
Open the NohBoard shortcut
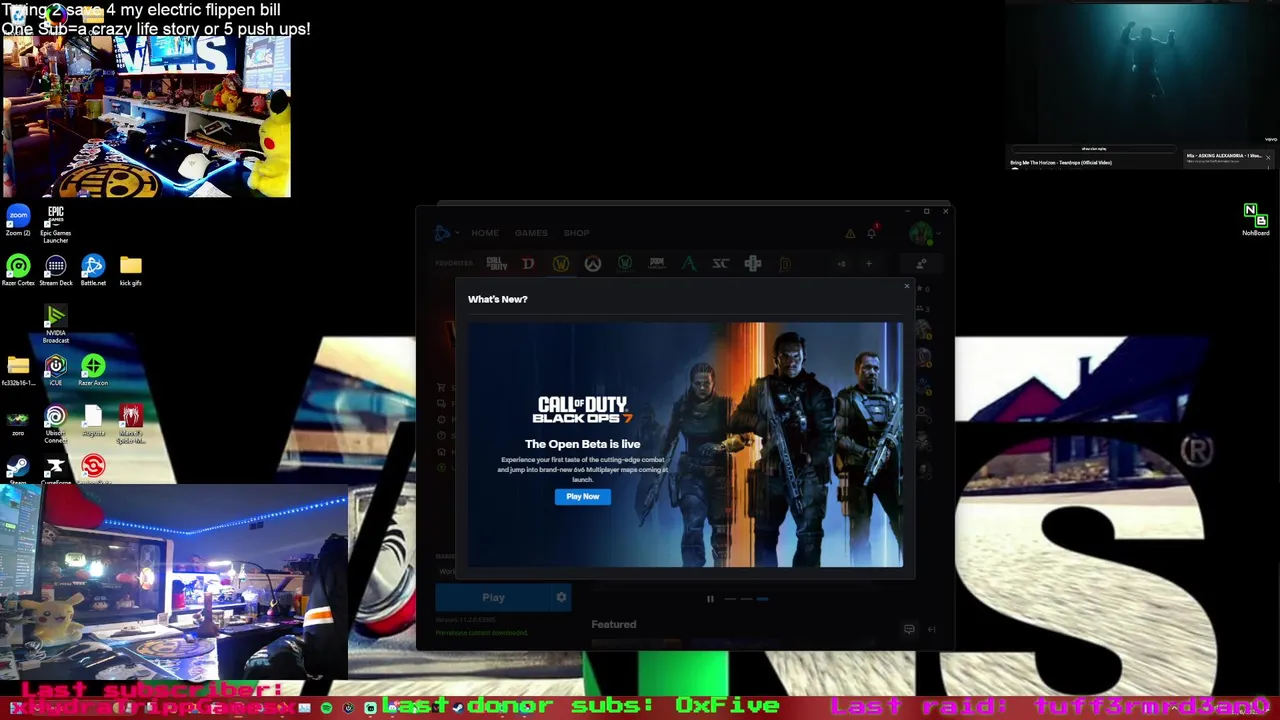click(1255, 220)
